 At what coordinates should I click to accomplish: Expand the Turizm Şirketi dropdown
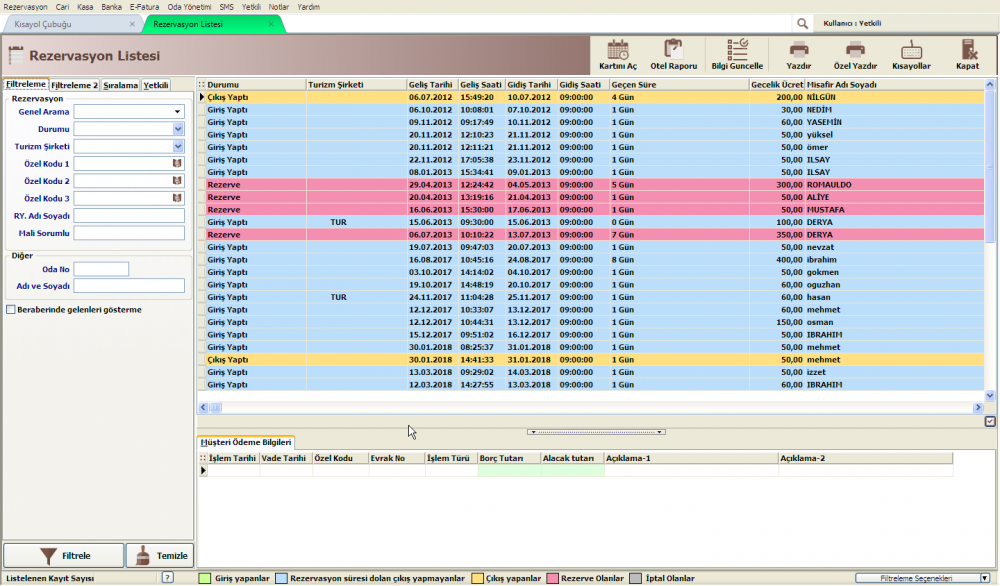coord(178,146)
